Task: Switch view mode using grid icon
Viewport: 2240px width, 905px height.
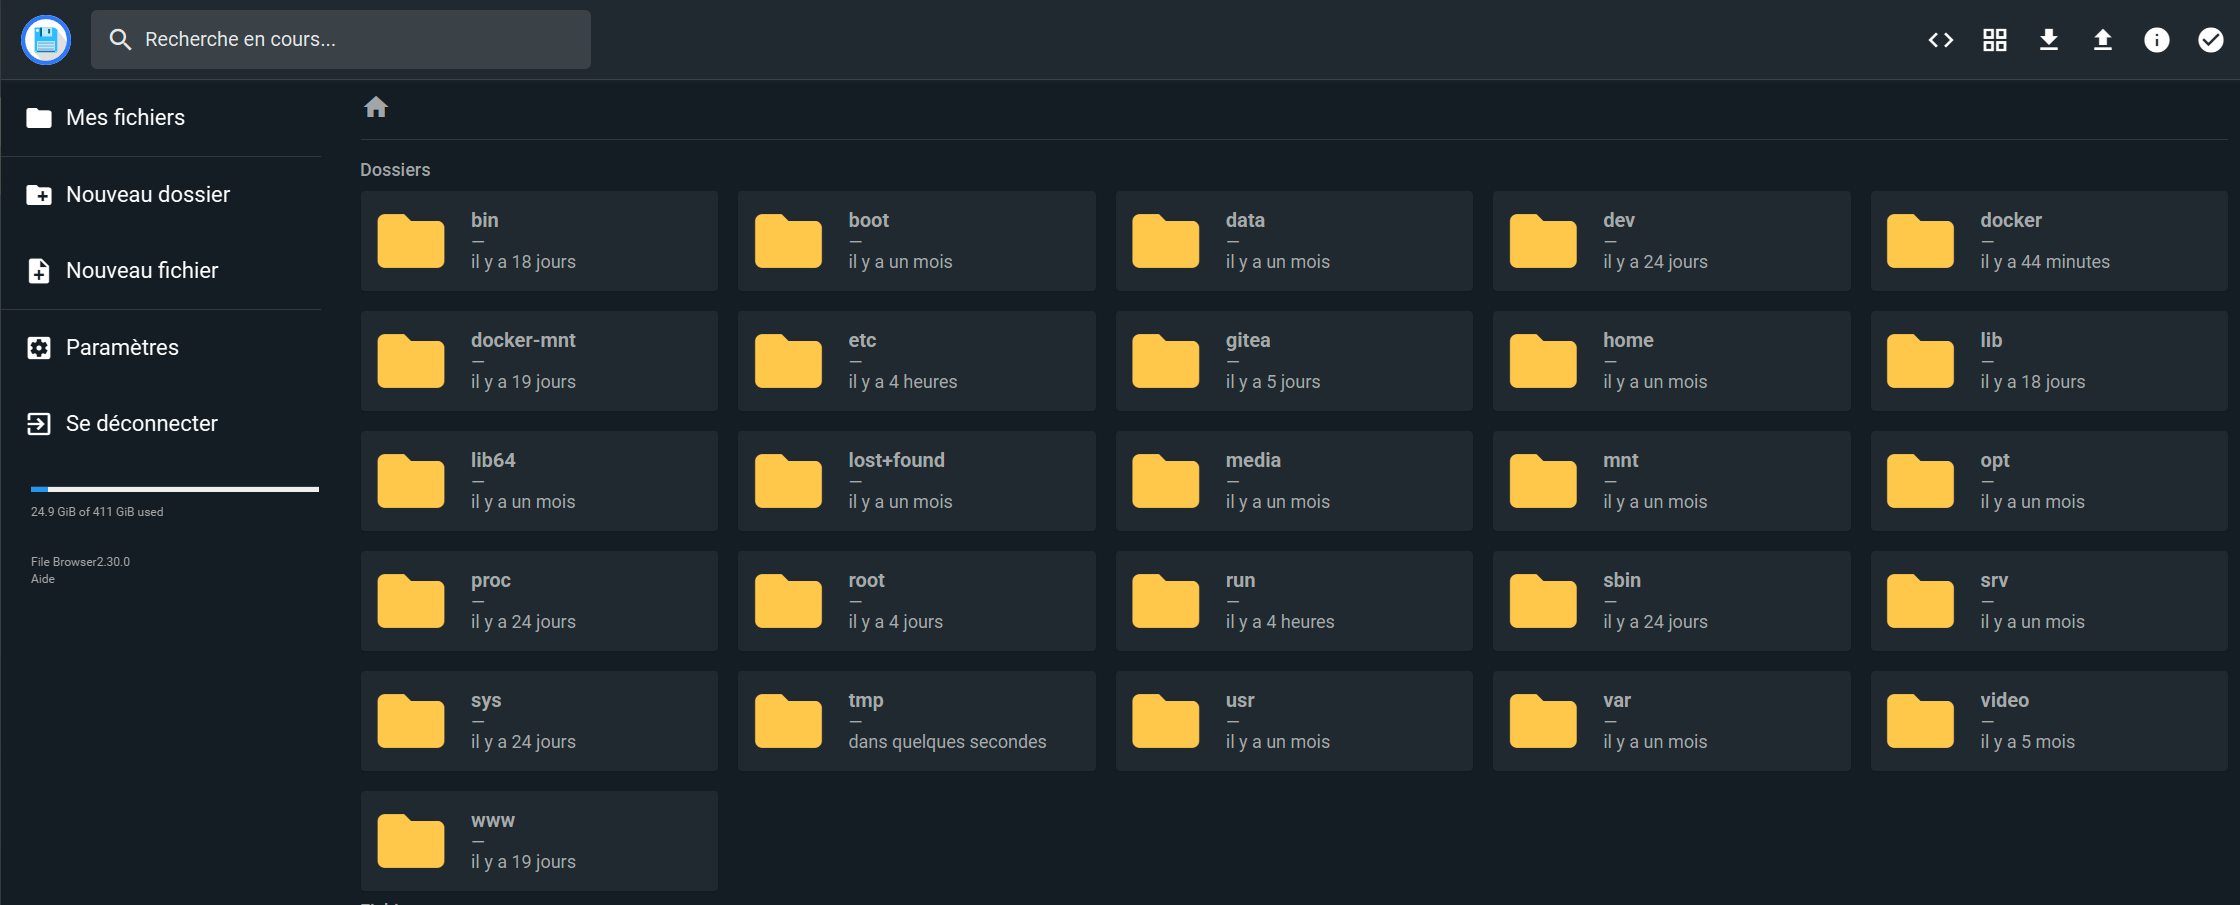Action: coord(1994,40)
